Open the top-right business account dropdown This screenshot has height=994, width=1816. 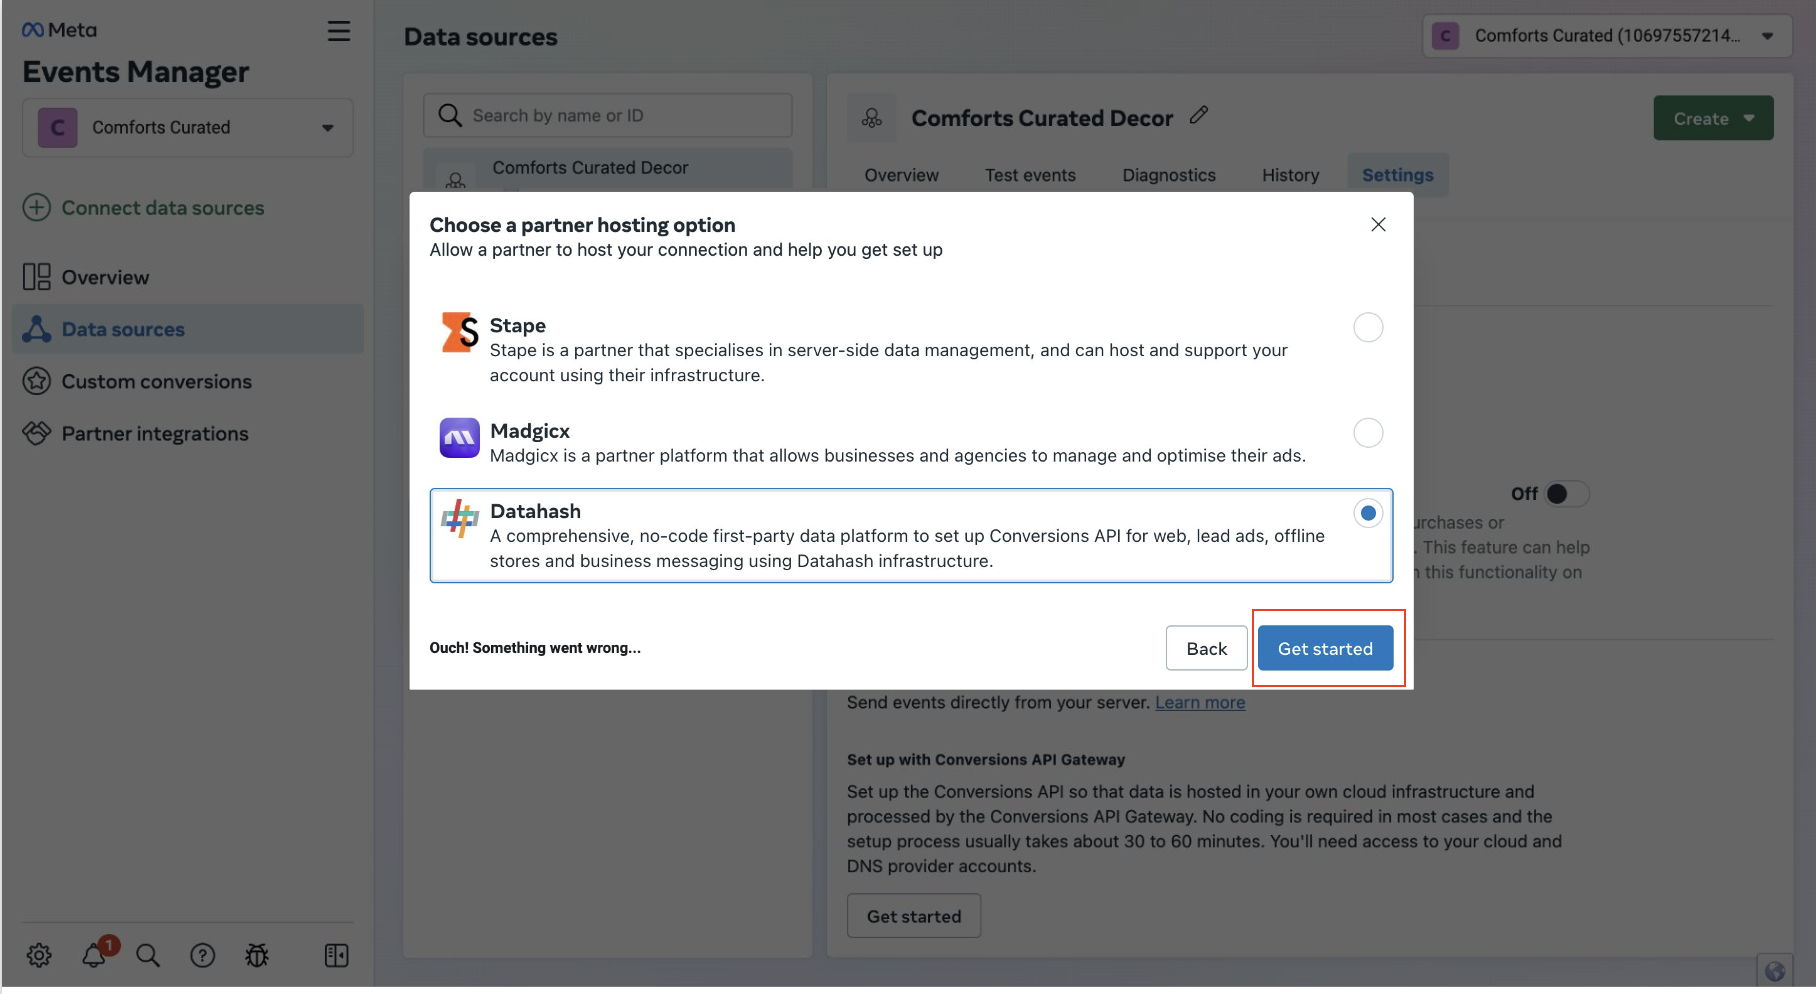coord(1607,36)
